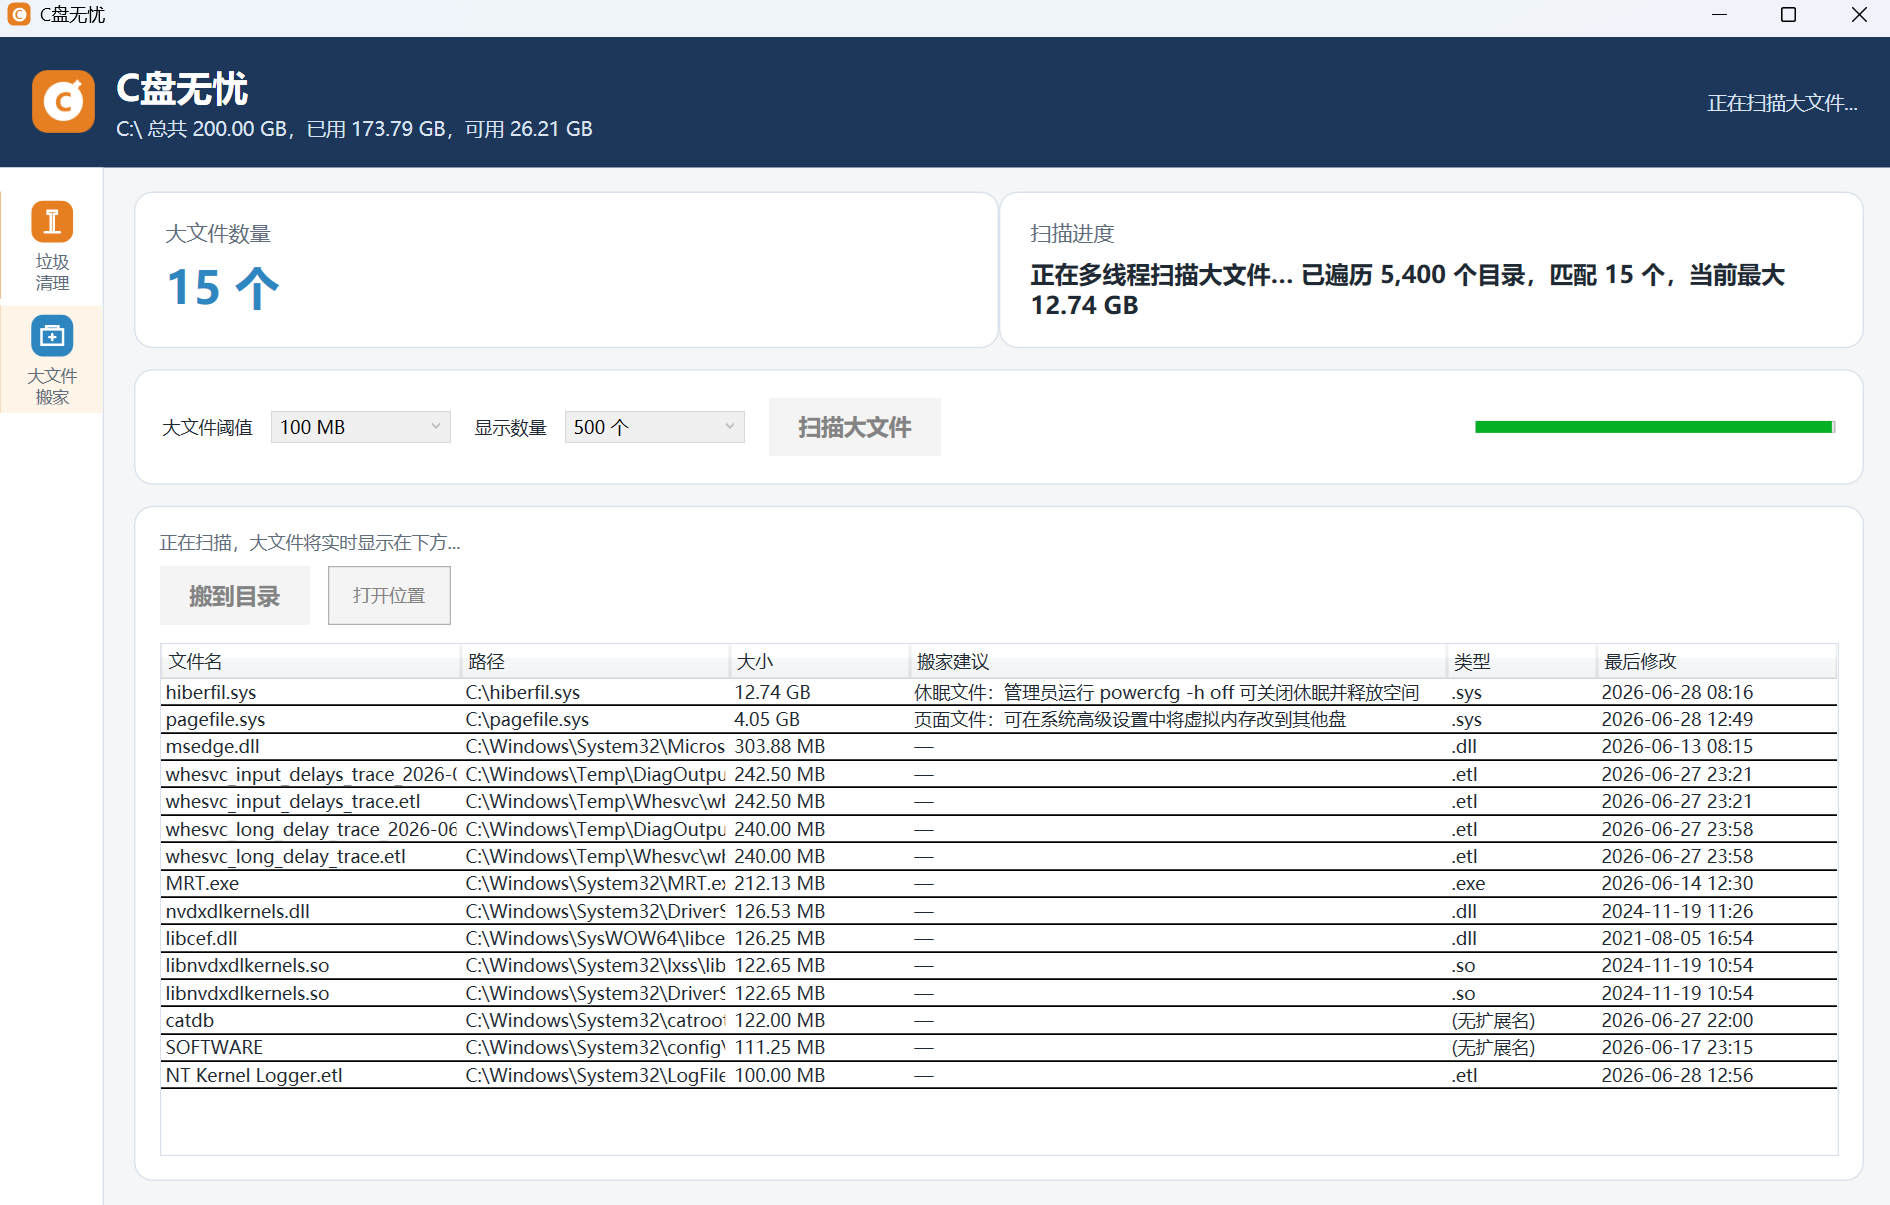Click the 2021-08-05 16:54 modified date

1677,938
